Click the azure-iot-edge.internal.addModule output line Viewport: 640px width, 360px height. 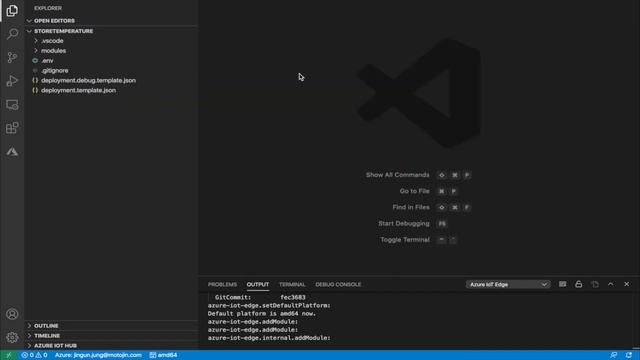(269, 338)
